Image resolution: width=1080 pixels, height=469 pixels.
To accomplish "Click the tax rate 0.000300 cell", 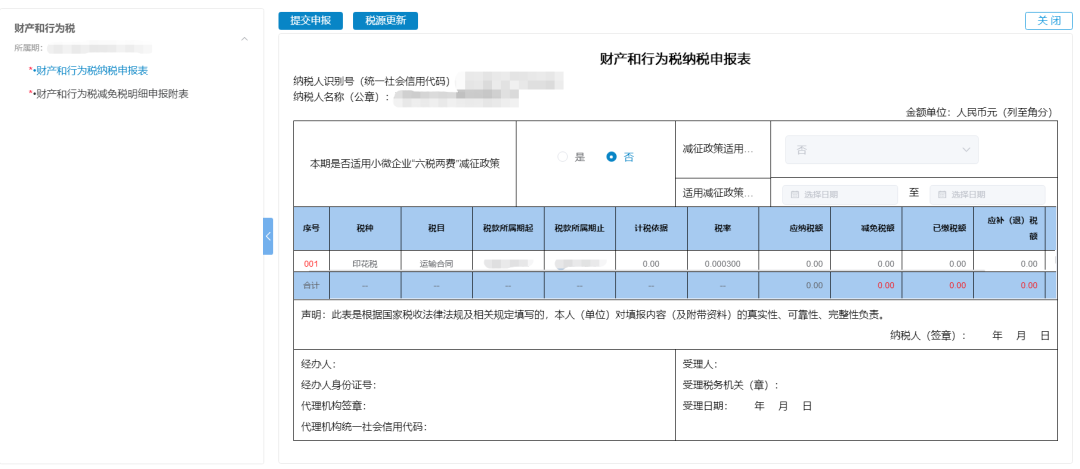I will pos(723,264).
